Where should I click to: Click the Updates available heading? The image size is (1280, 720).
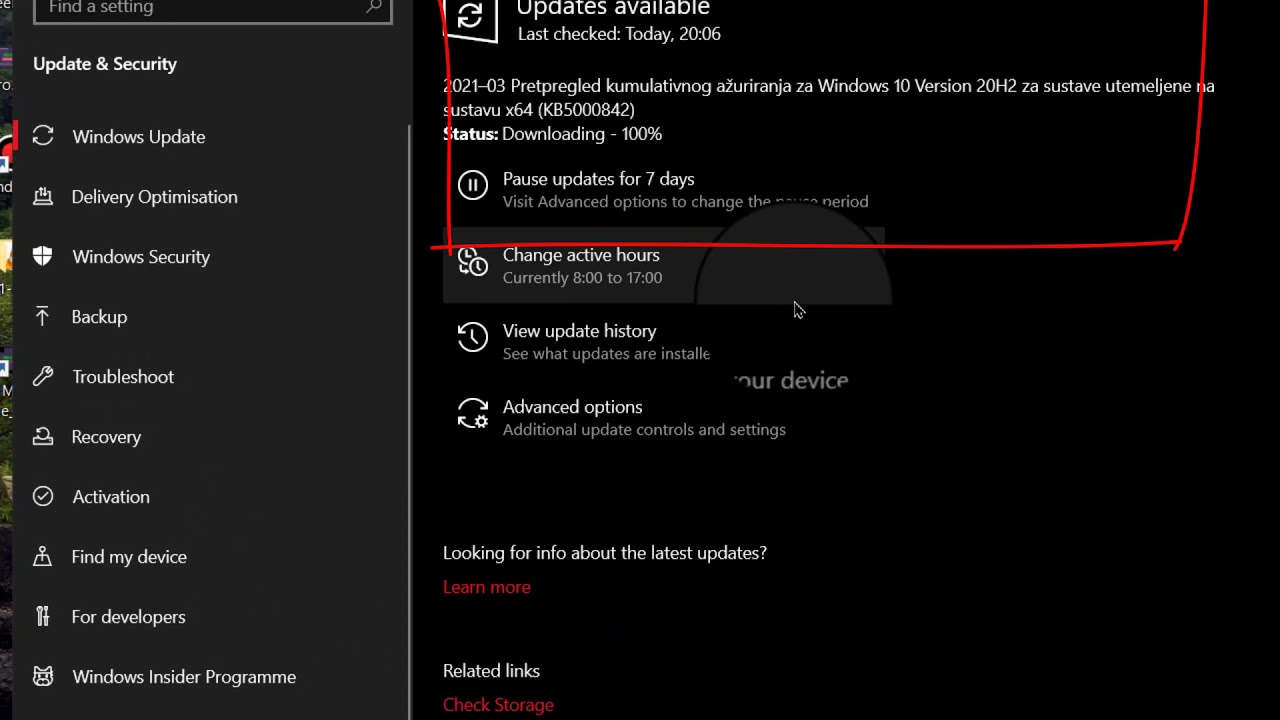coord(613,9)
